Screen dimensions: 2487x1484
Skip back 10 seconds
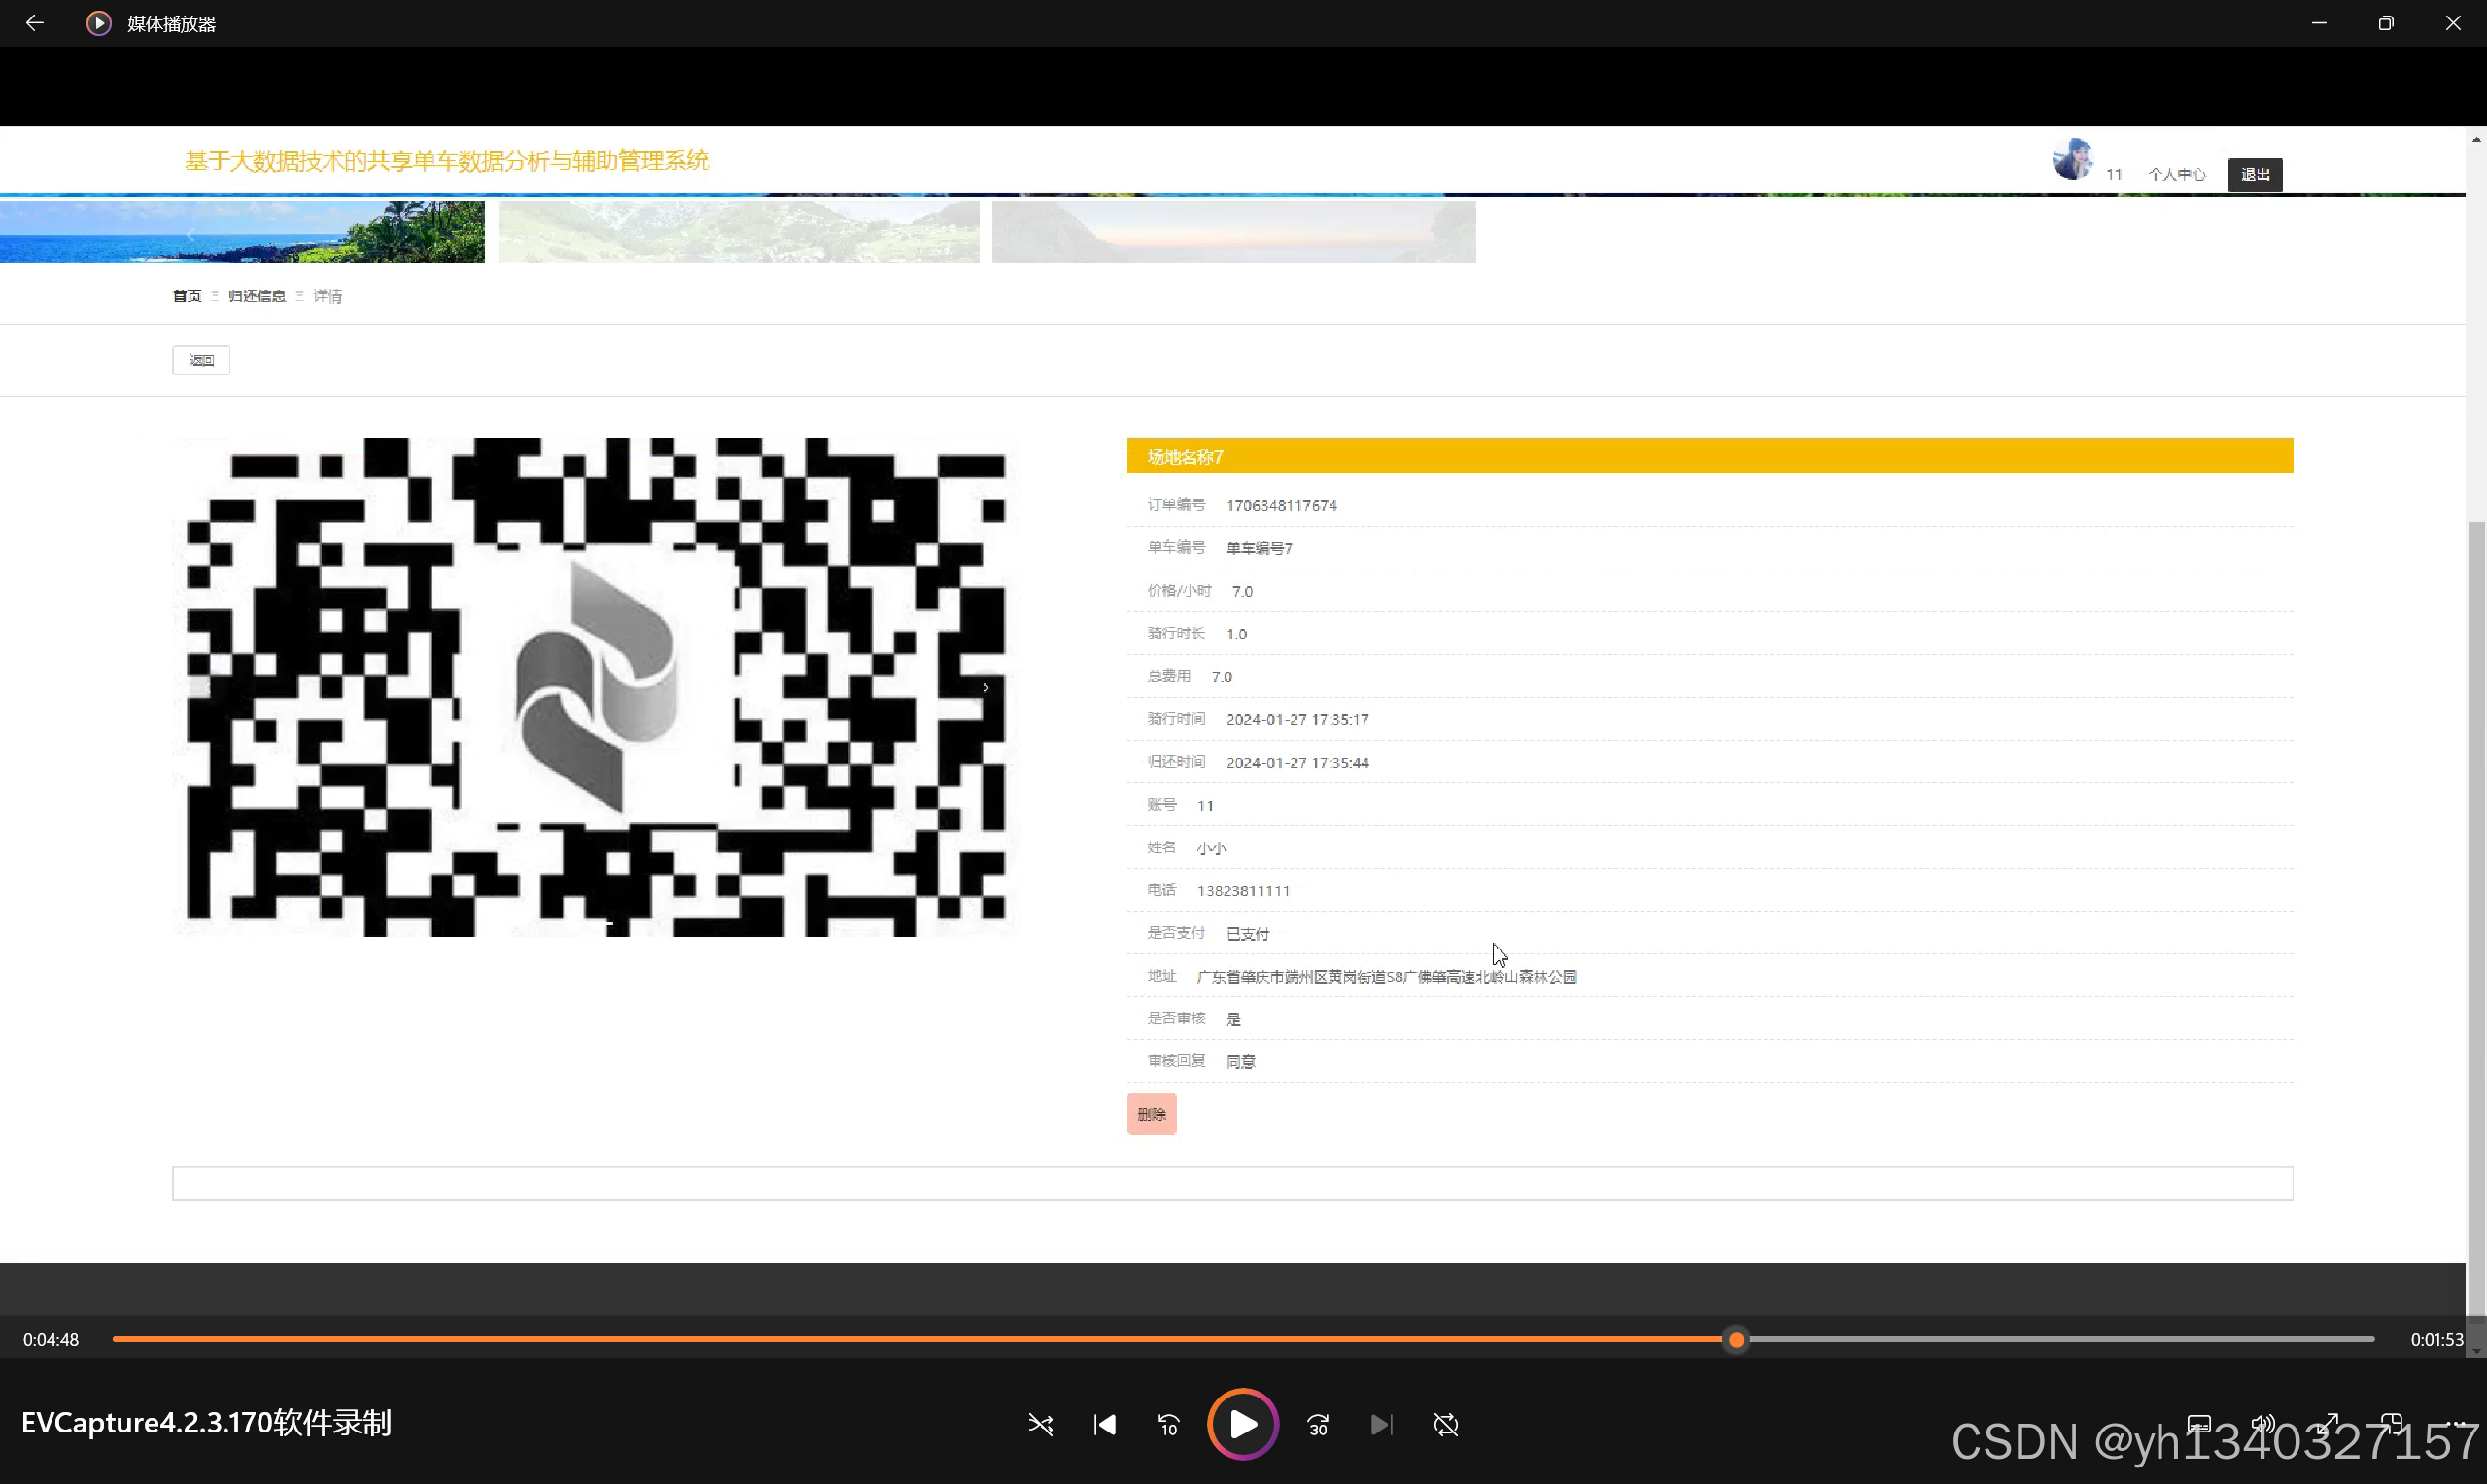coord(1168,1424)
